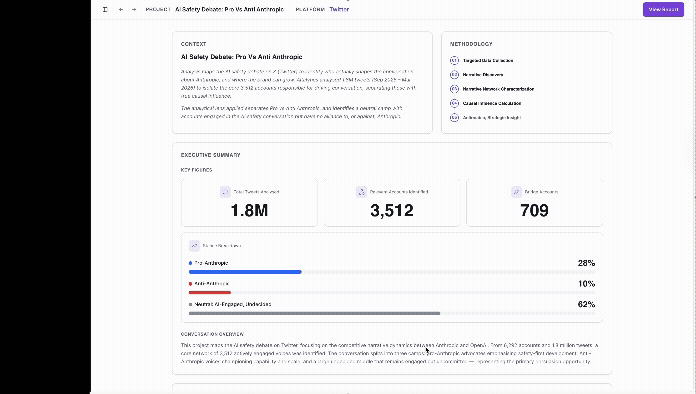Click the 1.8M figure

tap(249, 210)
